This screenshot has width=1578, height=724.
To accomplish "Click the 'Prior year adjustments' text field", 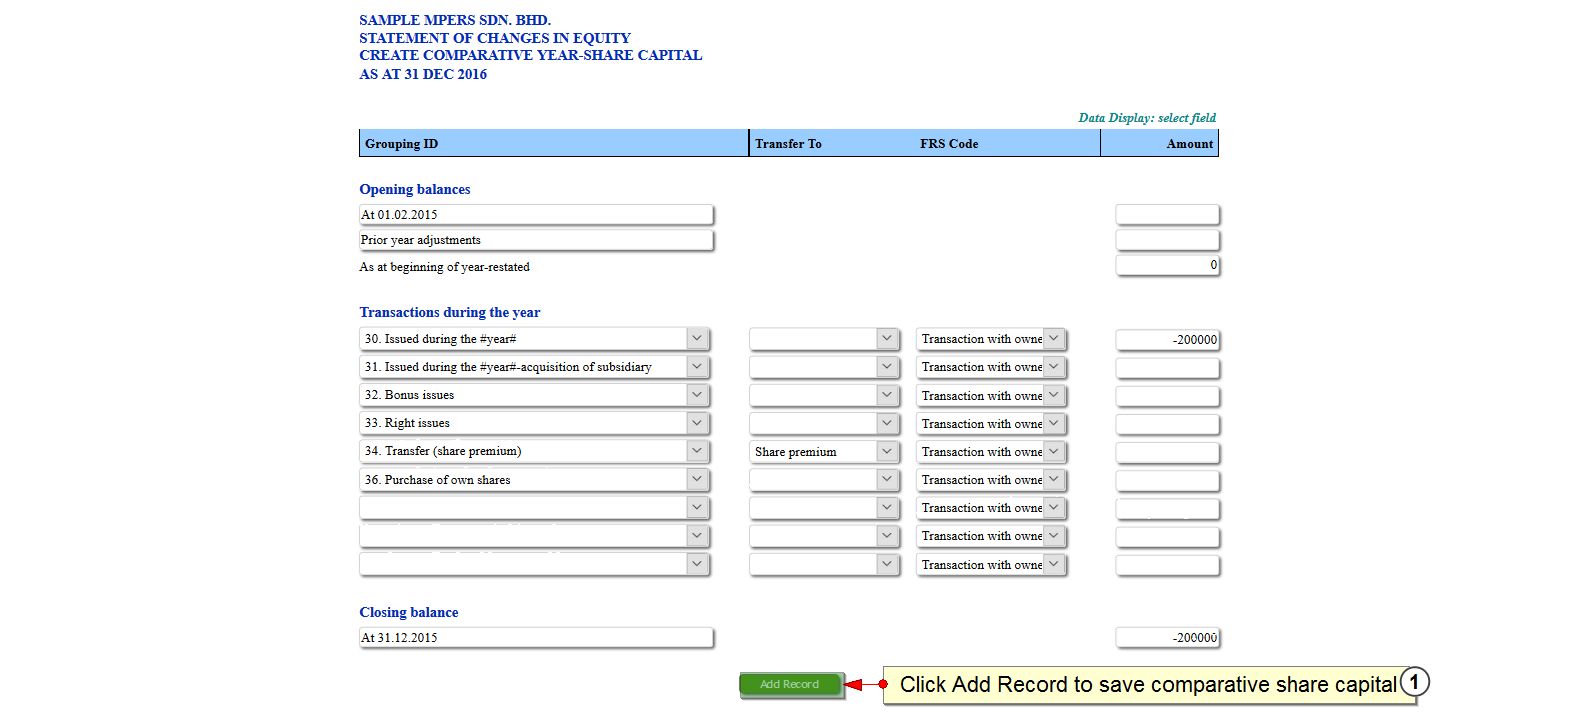I will (x=536, y=240).
